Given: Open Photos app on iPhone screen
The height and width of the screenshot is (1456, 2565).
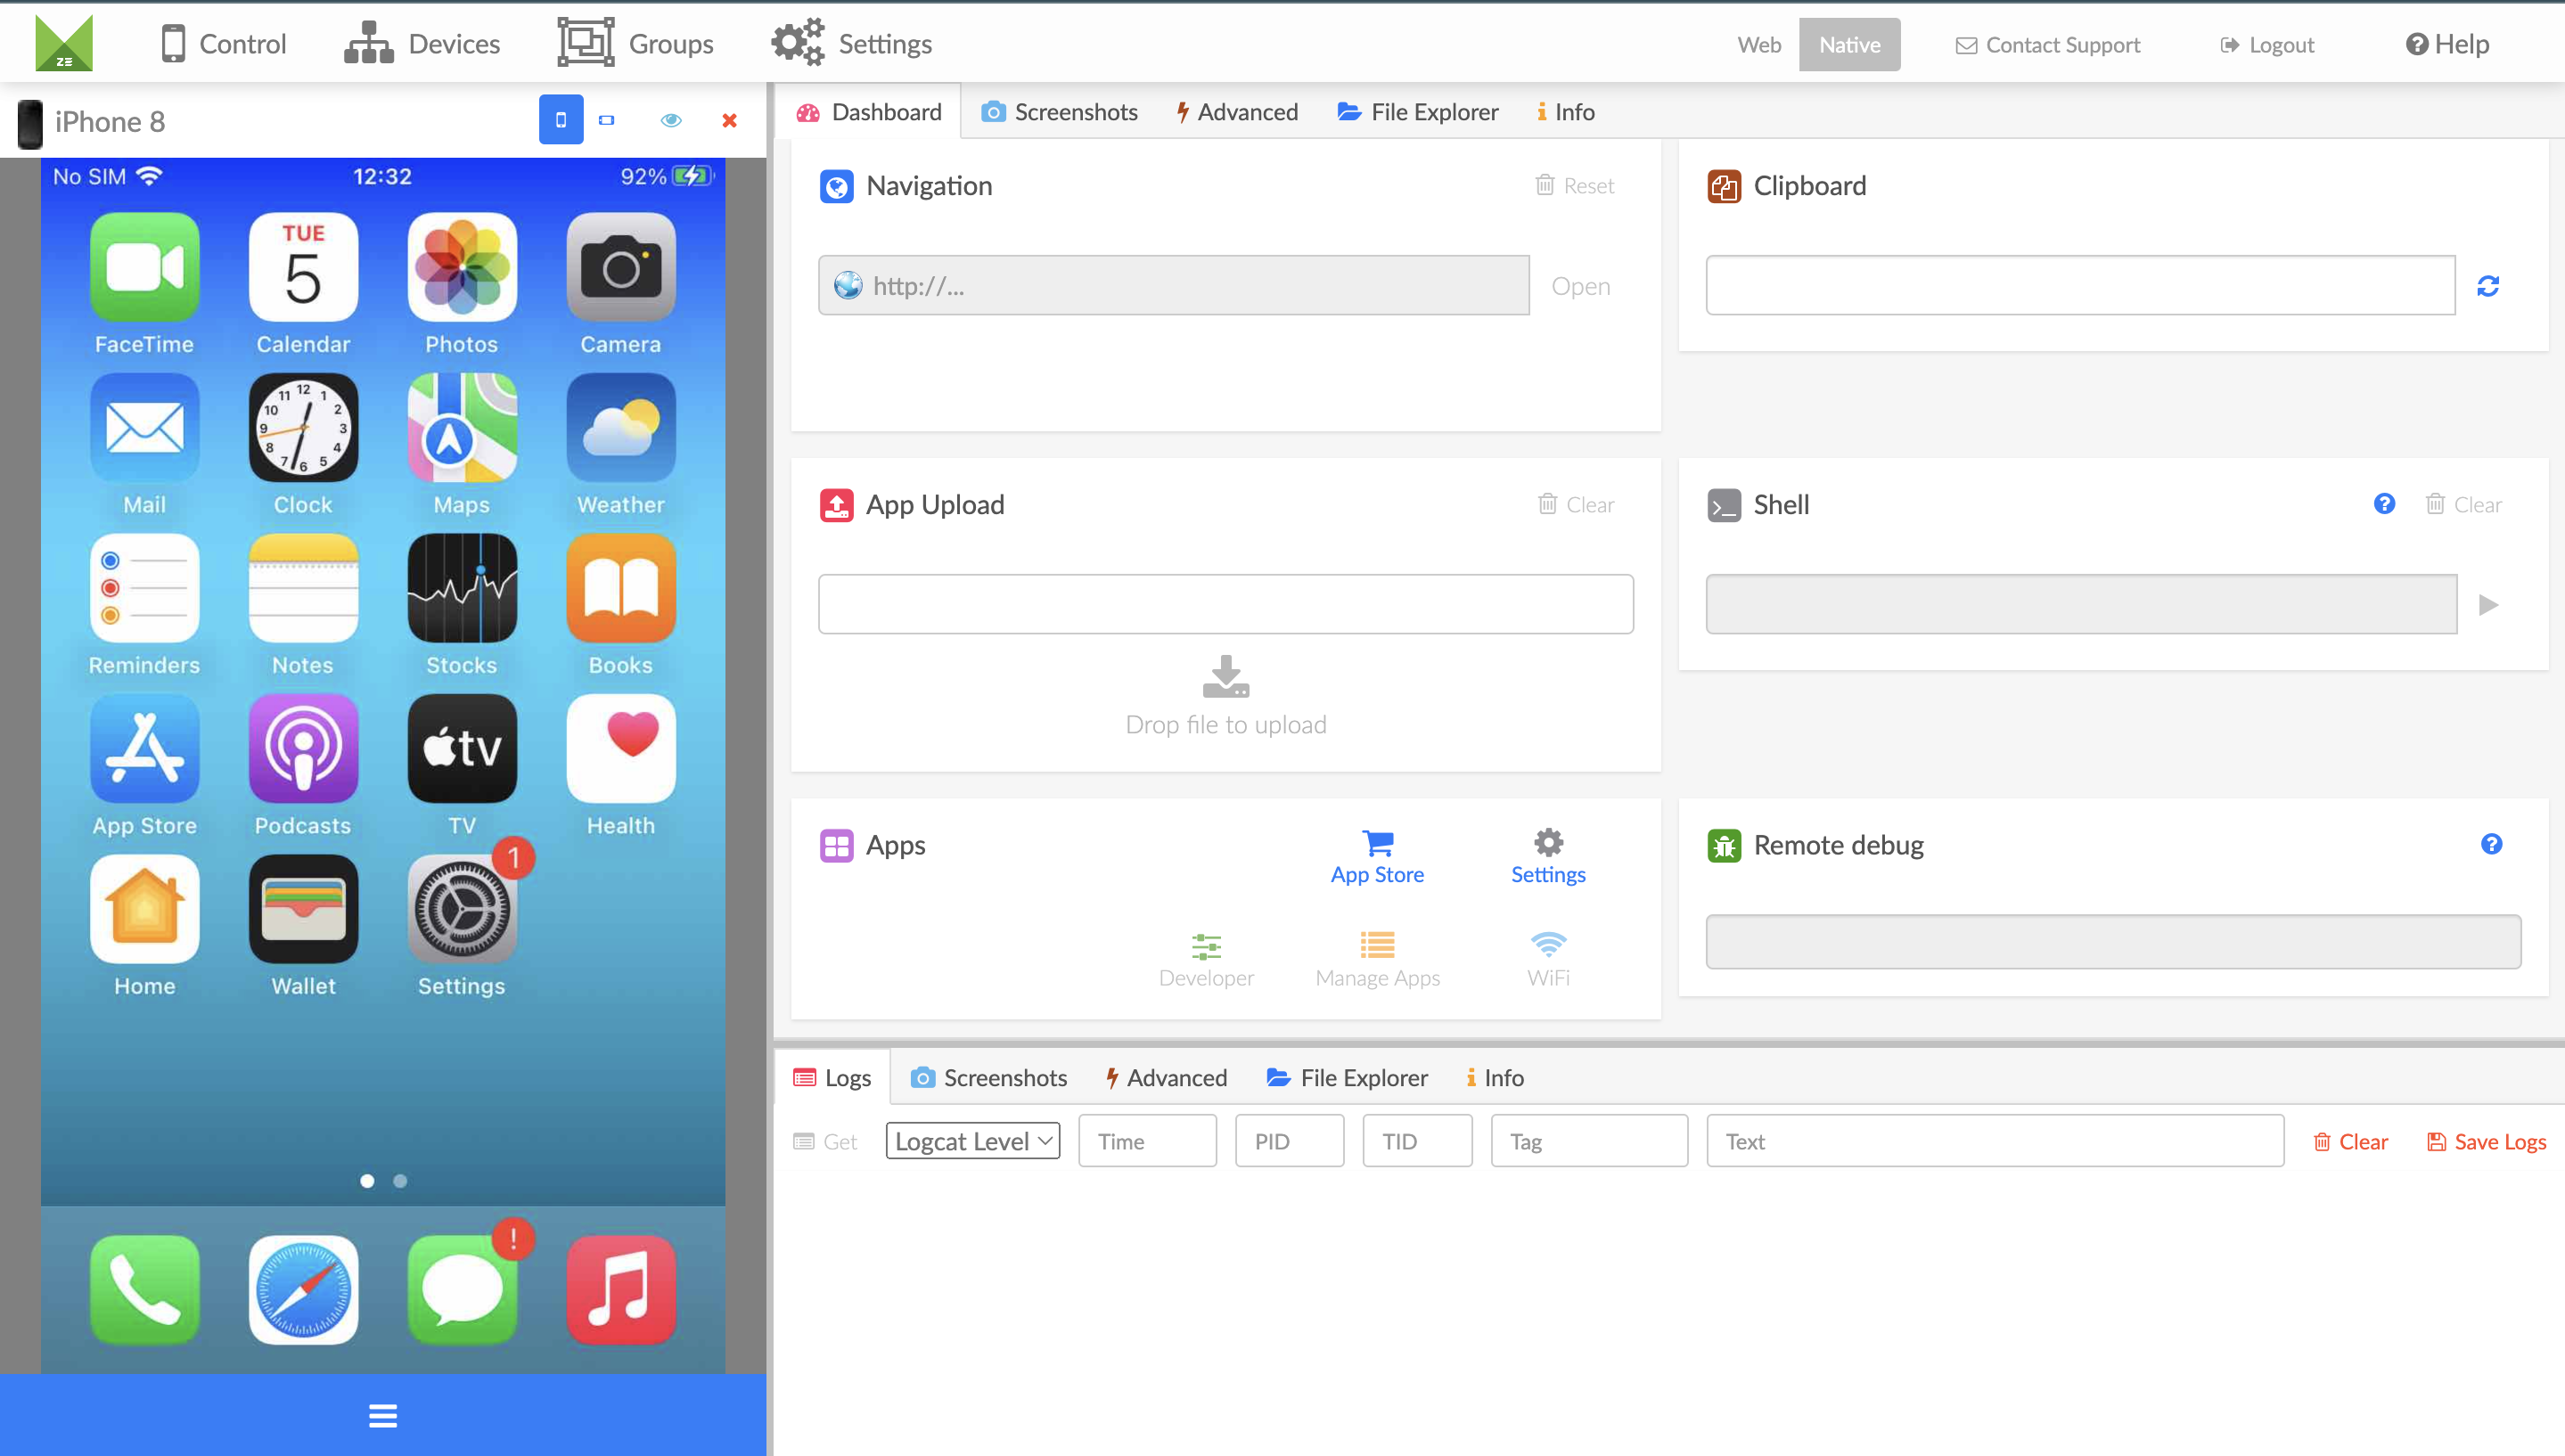Looking at the screenshot, I should (462, 267).
